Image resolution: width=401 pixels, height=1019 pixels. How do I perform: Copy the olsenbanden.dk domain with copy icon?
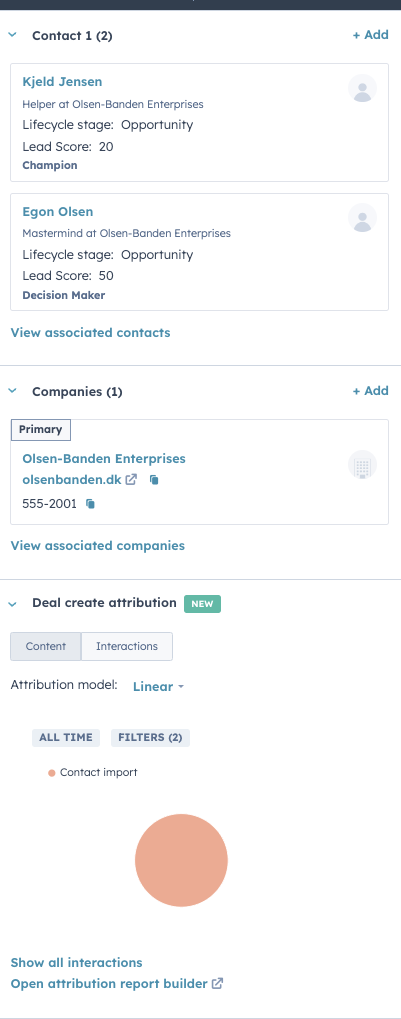tap(154, 480)
